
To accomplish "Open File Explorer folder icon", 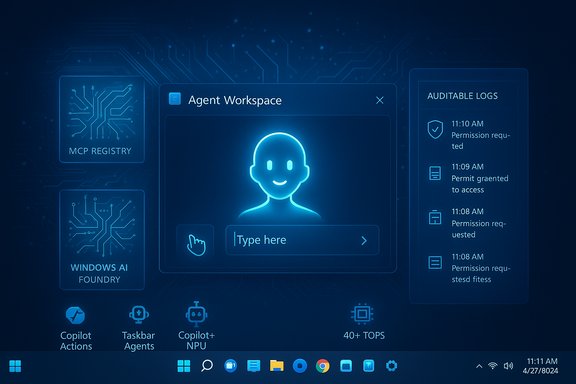I will coord(277,366).
